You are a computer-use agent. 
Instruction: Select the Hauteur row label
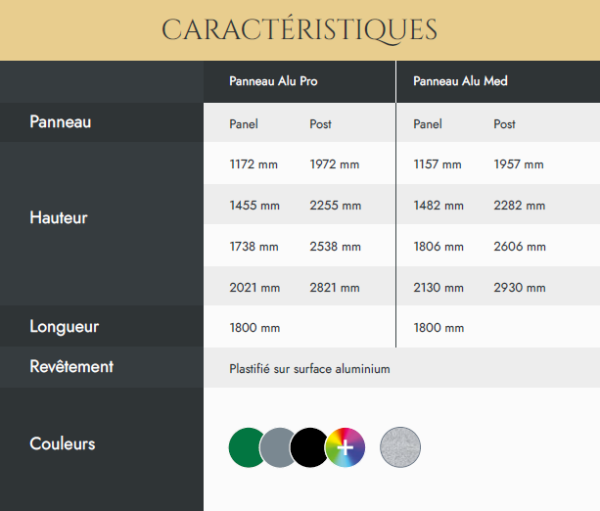coord(59,217)
